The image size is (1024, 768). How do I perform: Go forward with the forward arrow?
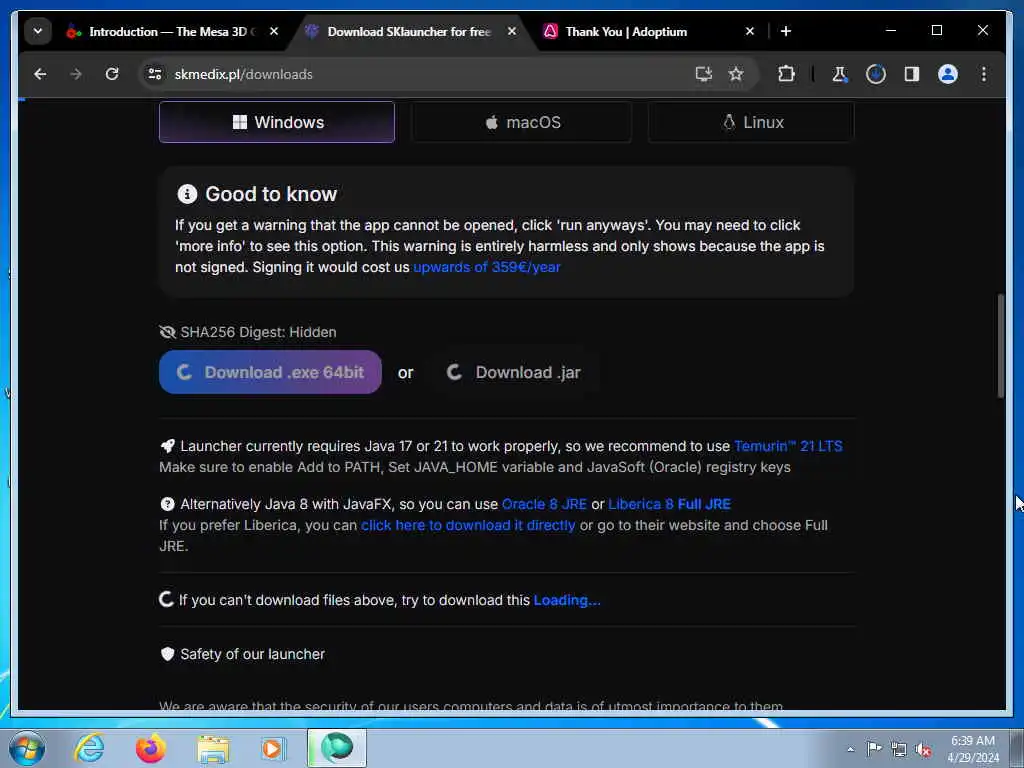pyautogui.click(x=76, y=74)
